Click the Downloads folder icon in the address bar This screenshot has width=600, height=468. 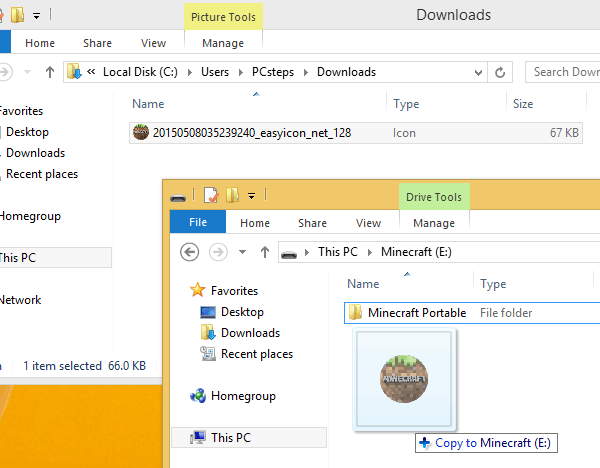pyautogui.click(x=74, y=72)
